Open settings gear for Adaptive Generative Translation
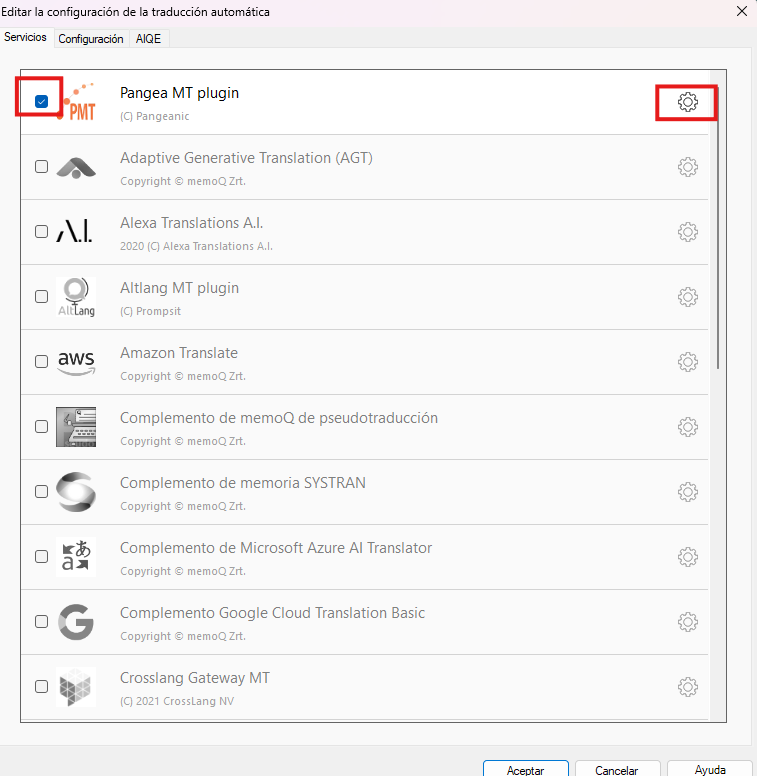 coord(687,167)
